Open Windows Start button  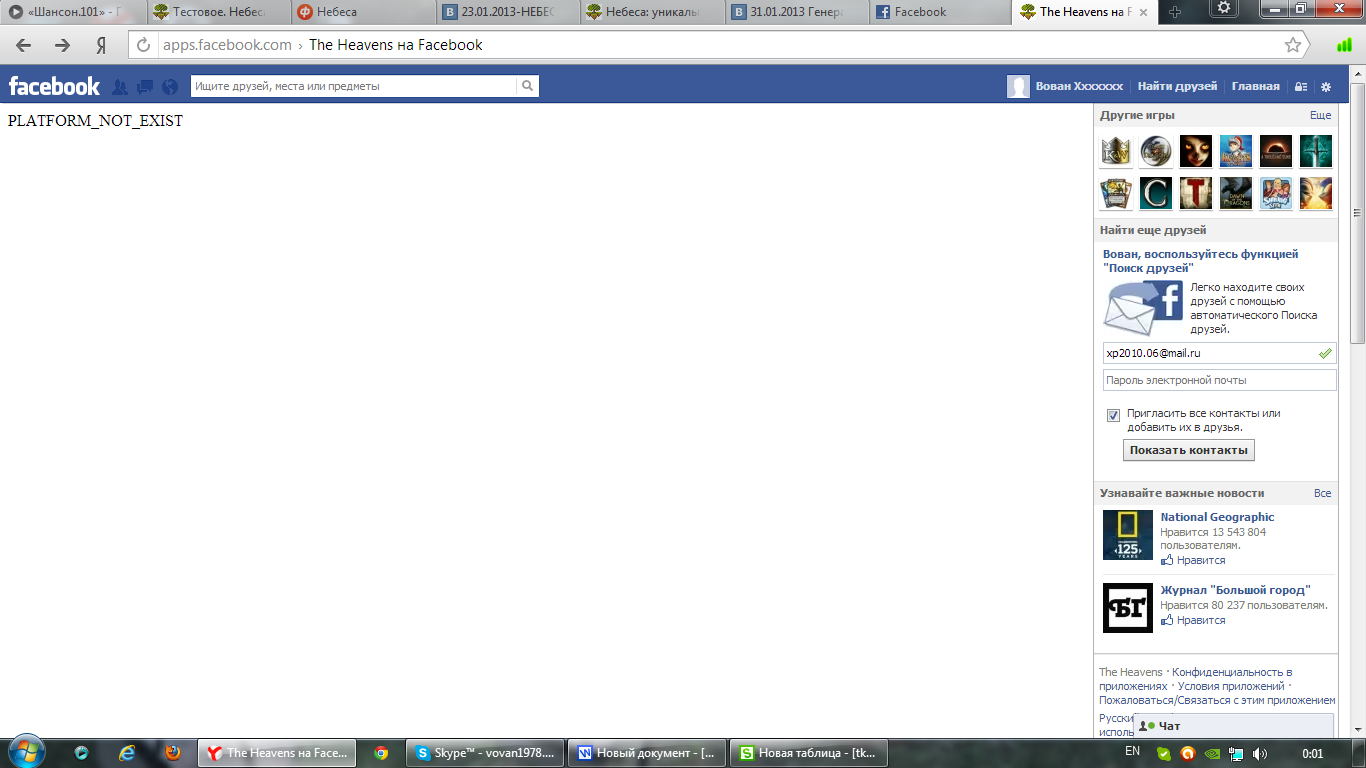(25, 749)
